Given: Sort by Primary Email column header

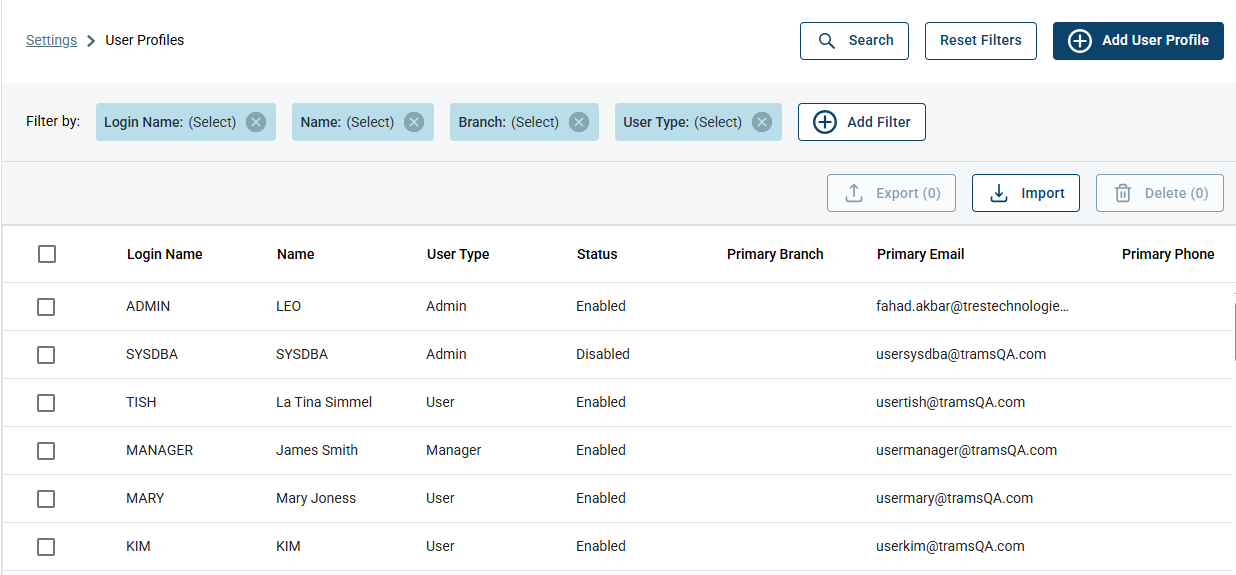Looking at the screenshot, I should 921,254.
